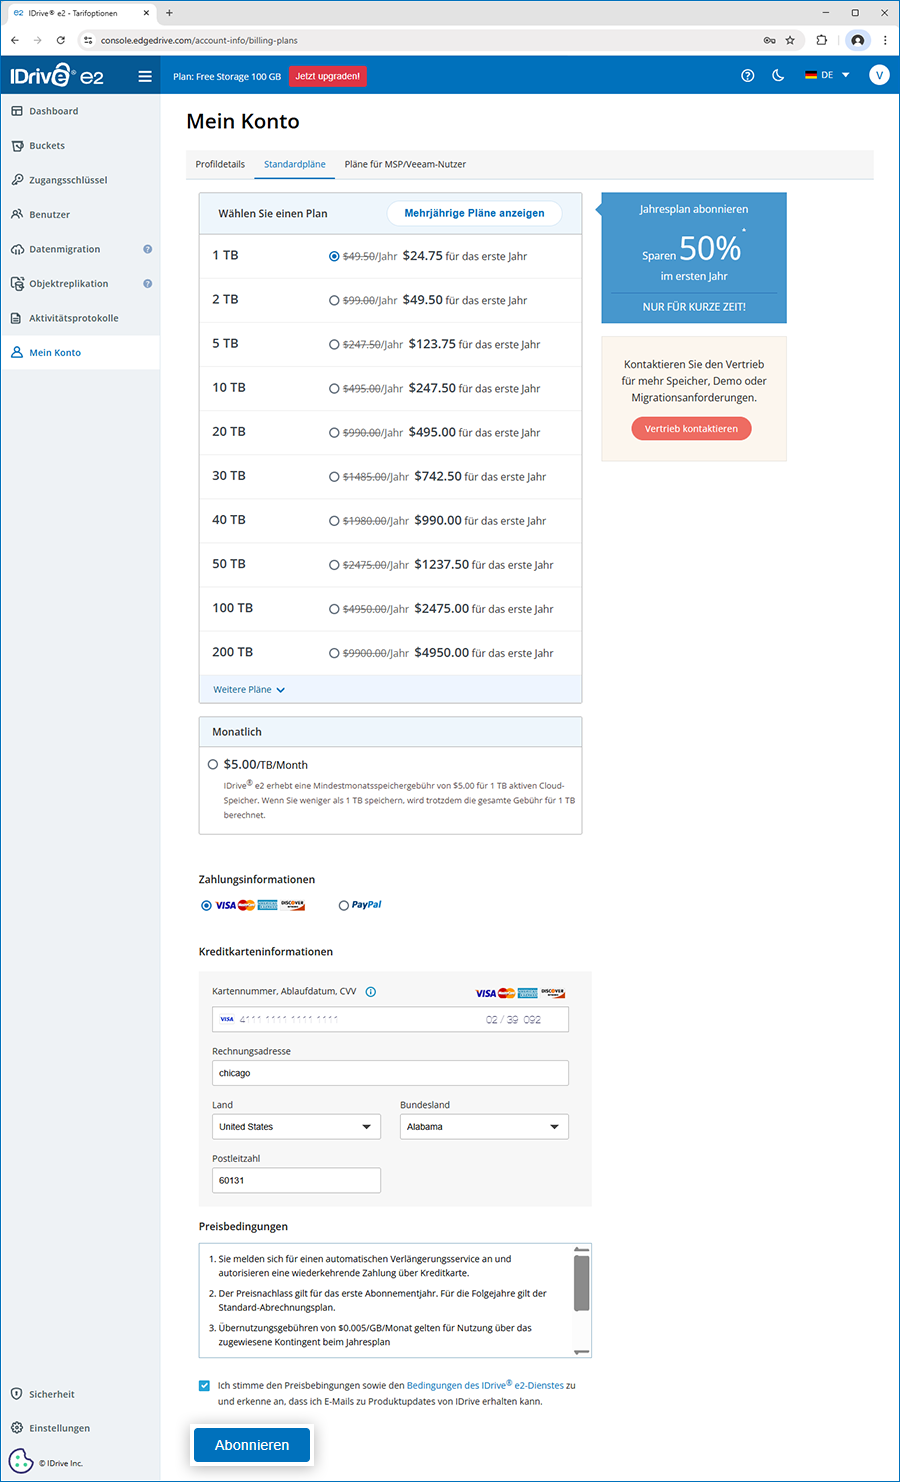Screen dimensions: 900x1482
Task: Select the 20 TB plan radio button
Action: 334,433
